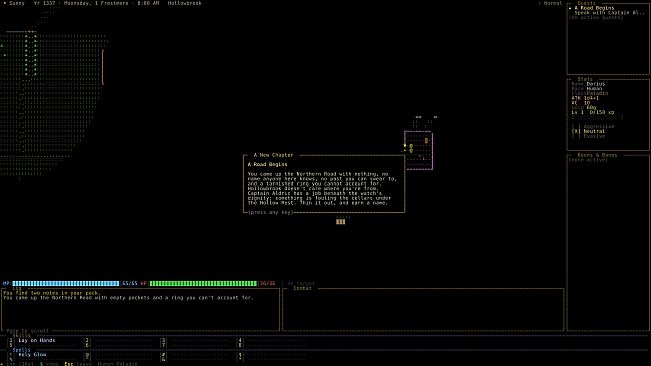Select the Aggressive stance option

click(x=593, y=127)
